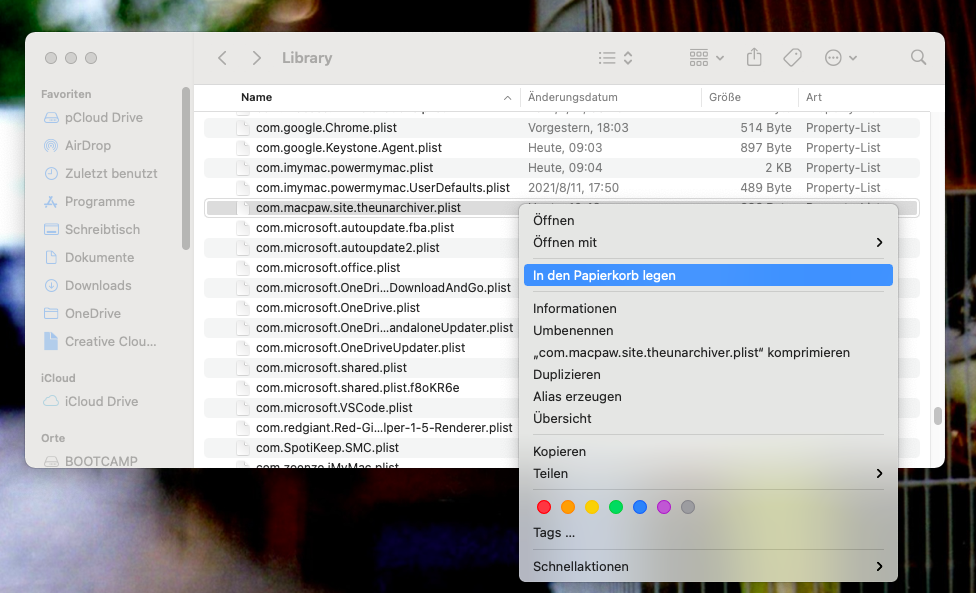This screenshot has width=976, height=593.
Task: Expand the Schnellaktionen submenu
Action: pyautogui.click(x=708, y=567)
